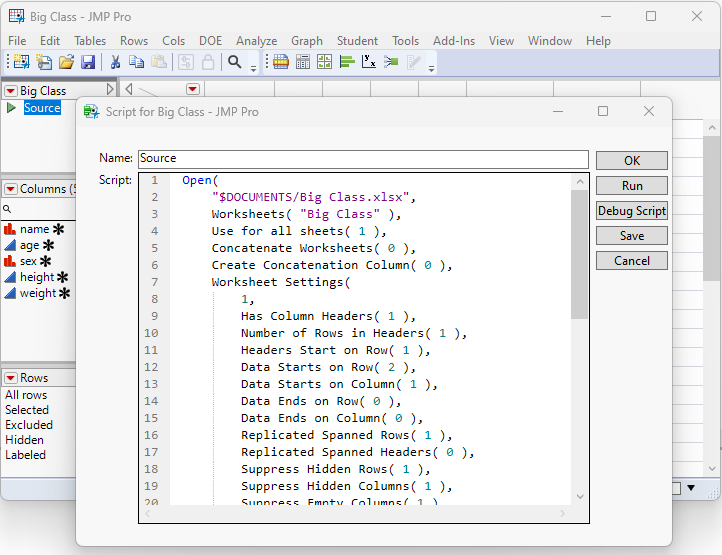Open the Analyze menu
The image size is (722, 555).
256,41
